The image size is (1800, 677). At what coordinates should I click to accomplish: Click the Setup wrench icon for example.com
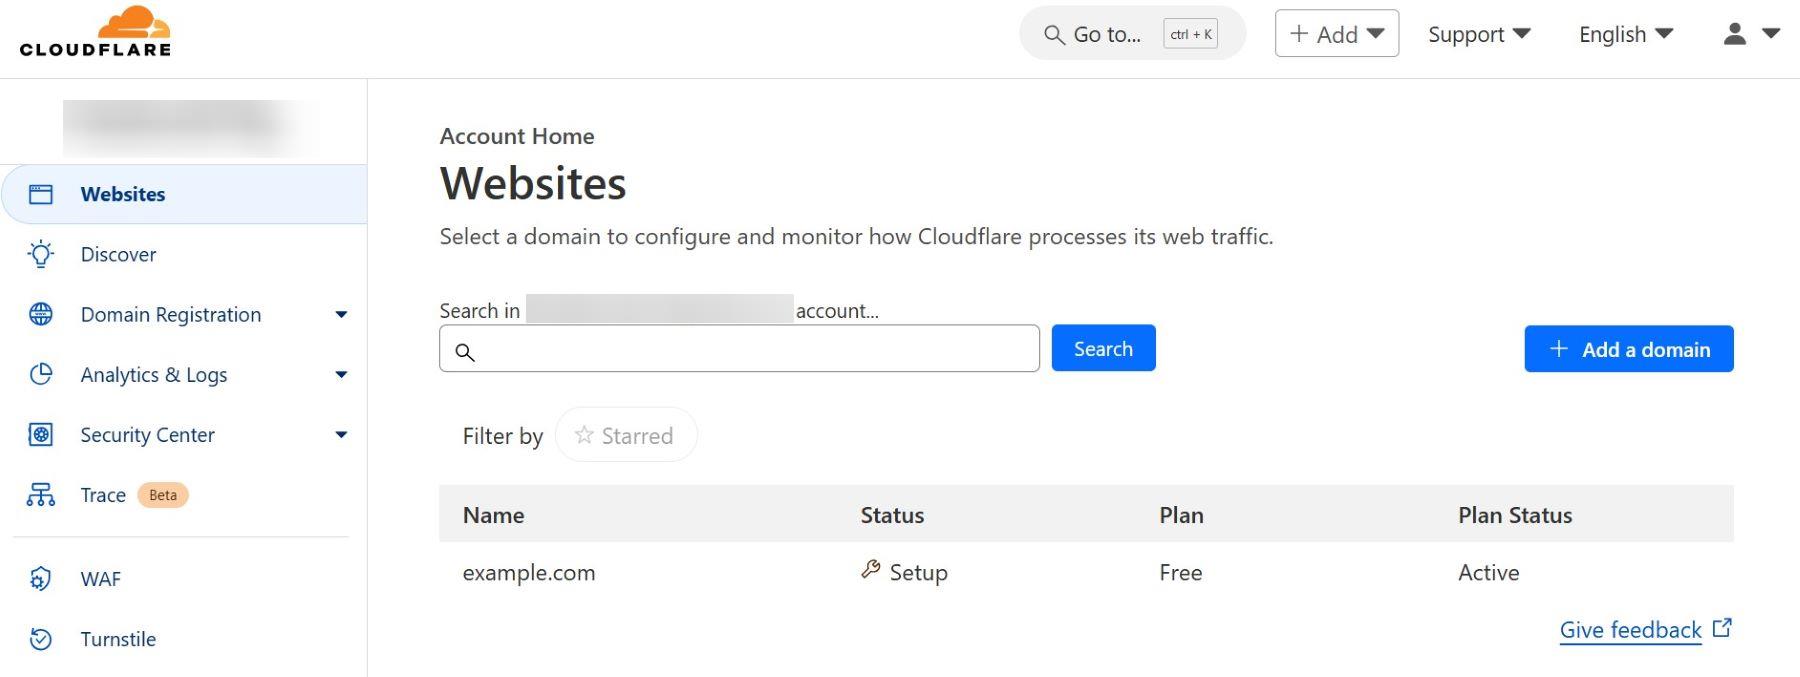point(869,571)
